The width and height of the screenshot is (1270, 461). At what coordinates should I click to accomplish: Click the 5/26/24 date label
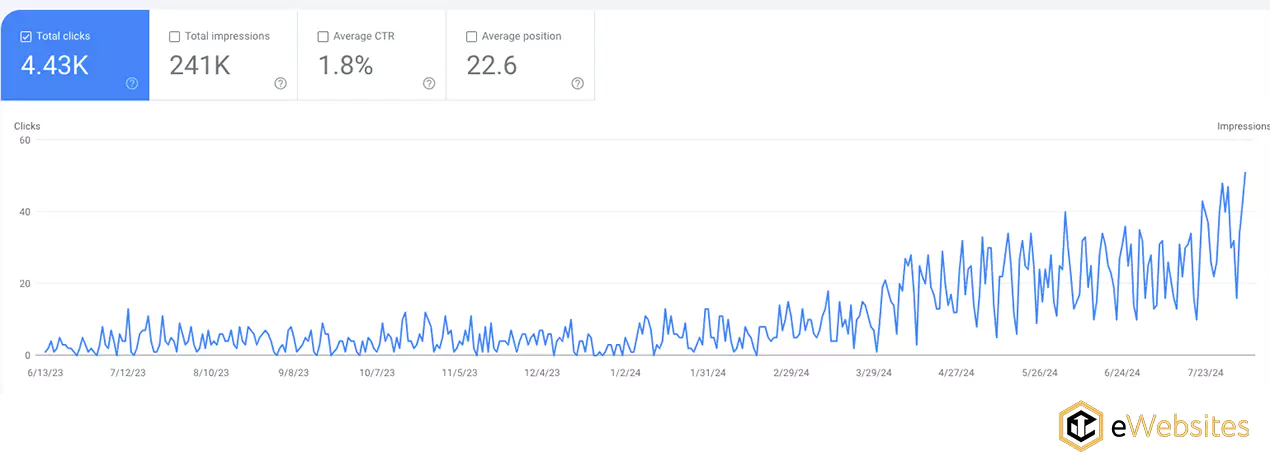(x=1040, y=373)
